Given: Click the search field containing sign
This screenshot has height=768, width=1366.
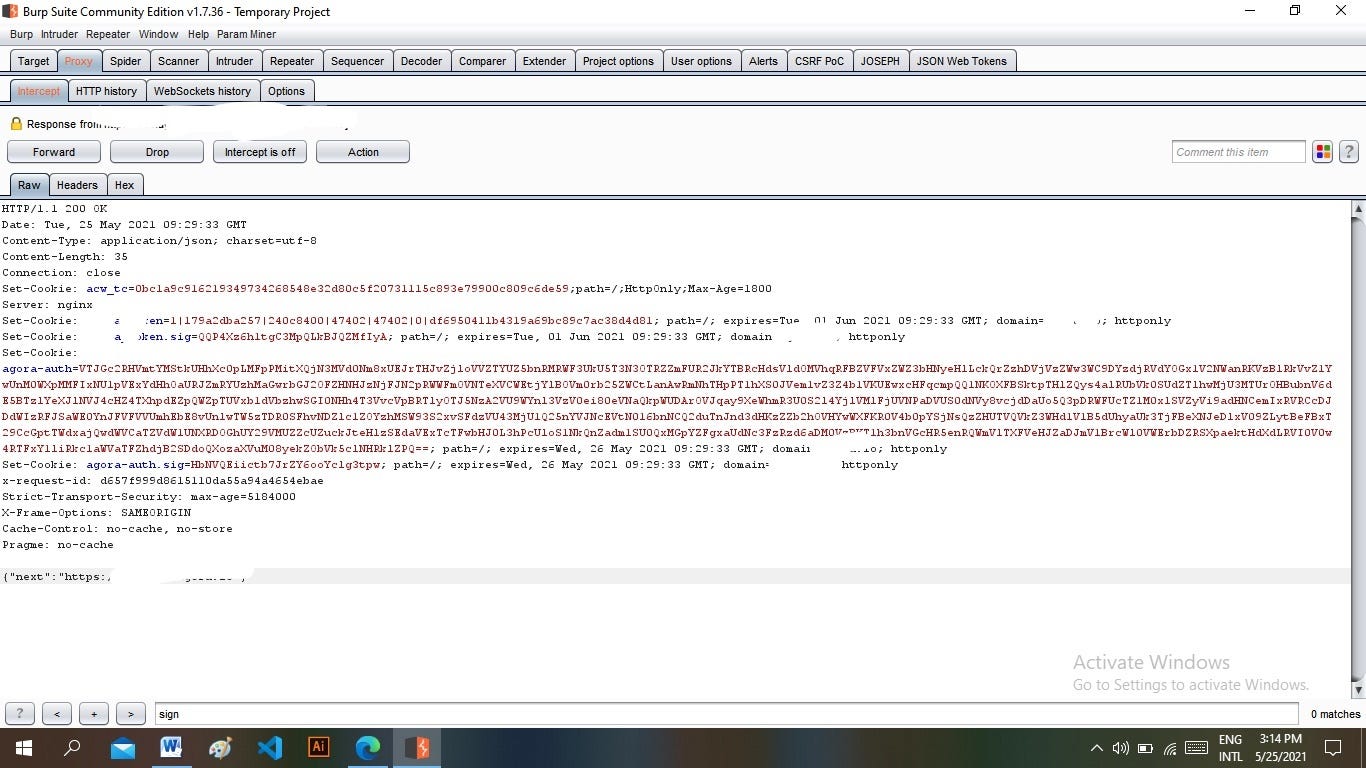Looking at the screenshot, I should [x=729, y=714].
